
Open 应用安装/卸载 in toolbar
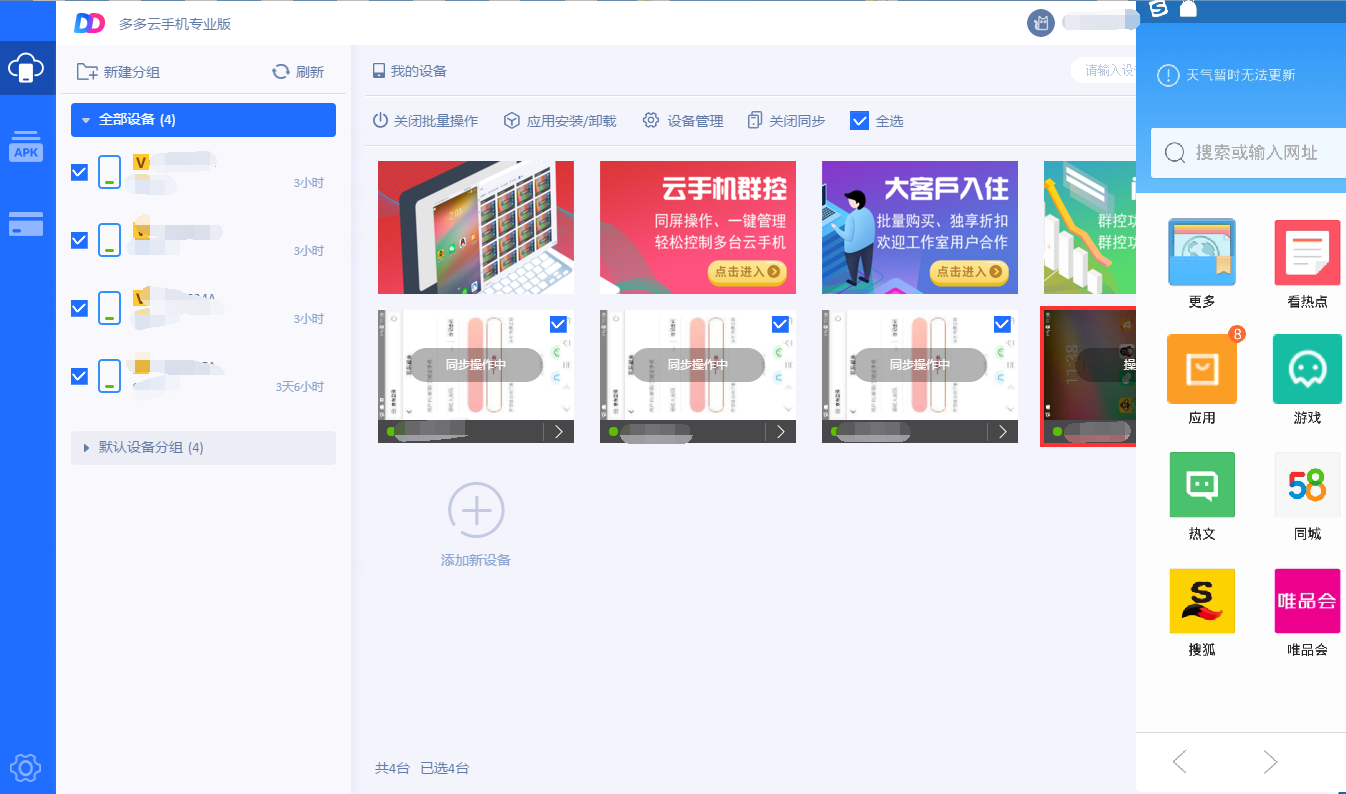pos(559,121)
